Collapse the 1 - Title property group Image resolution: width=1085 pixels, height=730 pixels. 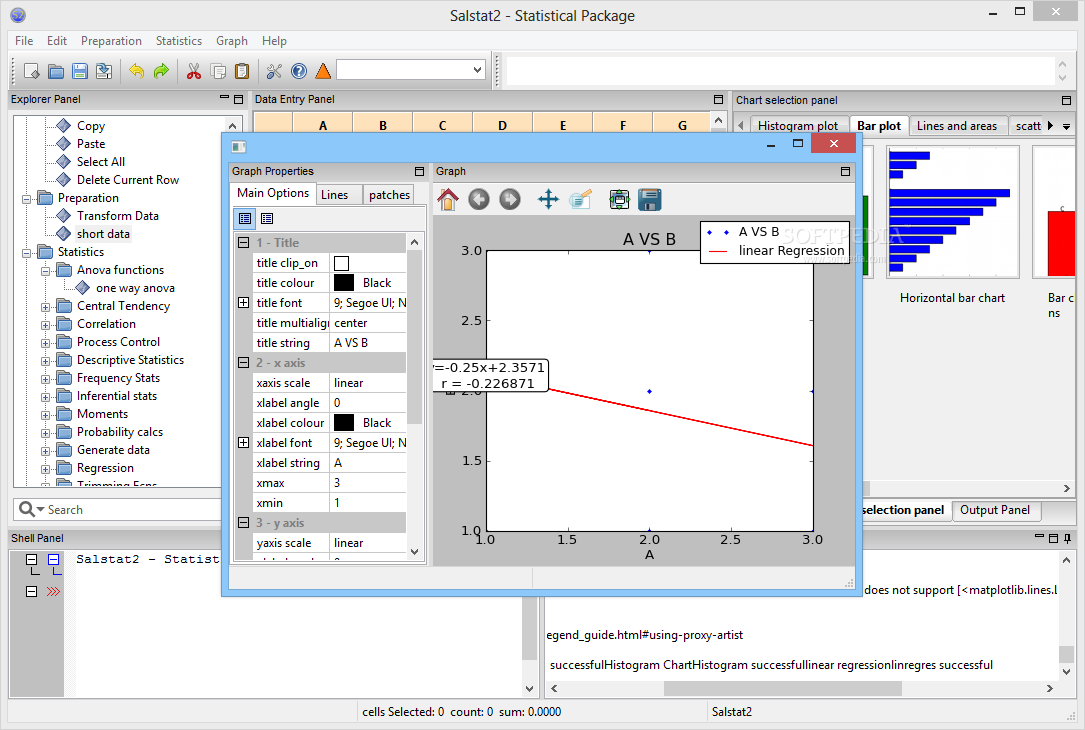click(x=244, y=243)
